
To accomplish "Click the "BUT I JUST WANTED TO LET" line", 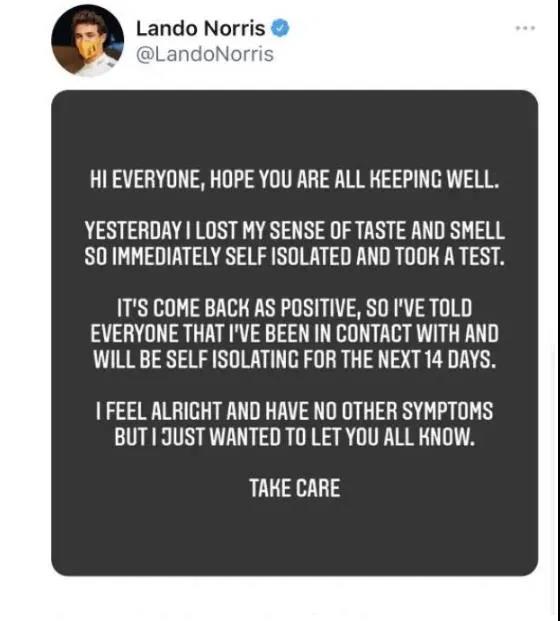I will point(295,436).
